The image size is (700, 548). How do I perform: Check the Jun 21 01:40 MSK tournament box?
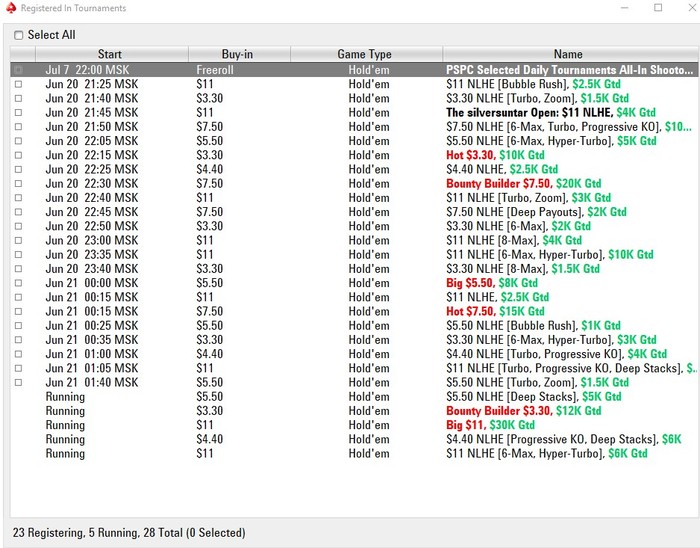(x=18, y=382)
